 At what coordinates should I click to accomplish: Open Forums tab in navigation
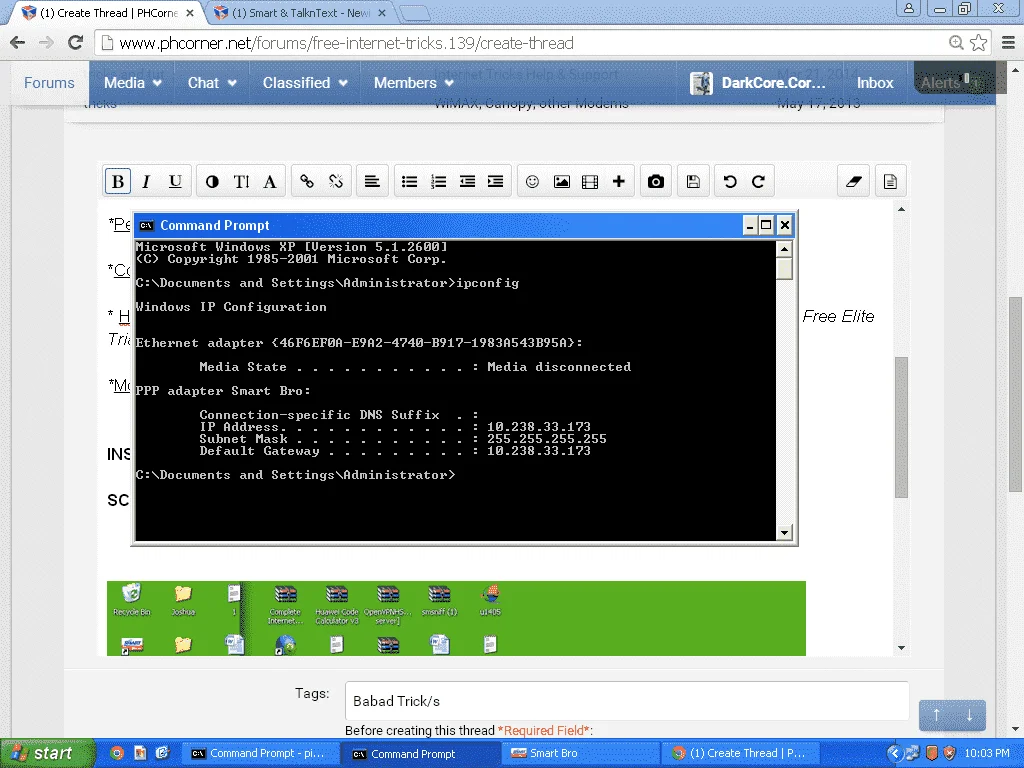pos(50,83)
